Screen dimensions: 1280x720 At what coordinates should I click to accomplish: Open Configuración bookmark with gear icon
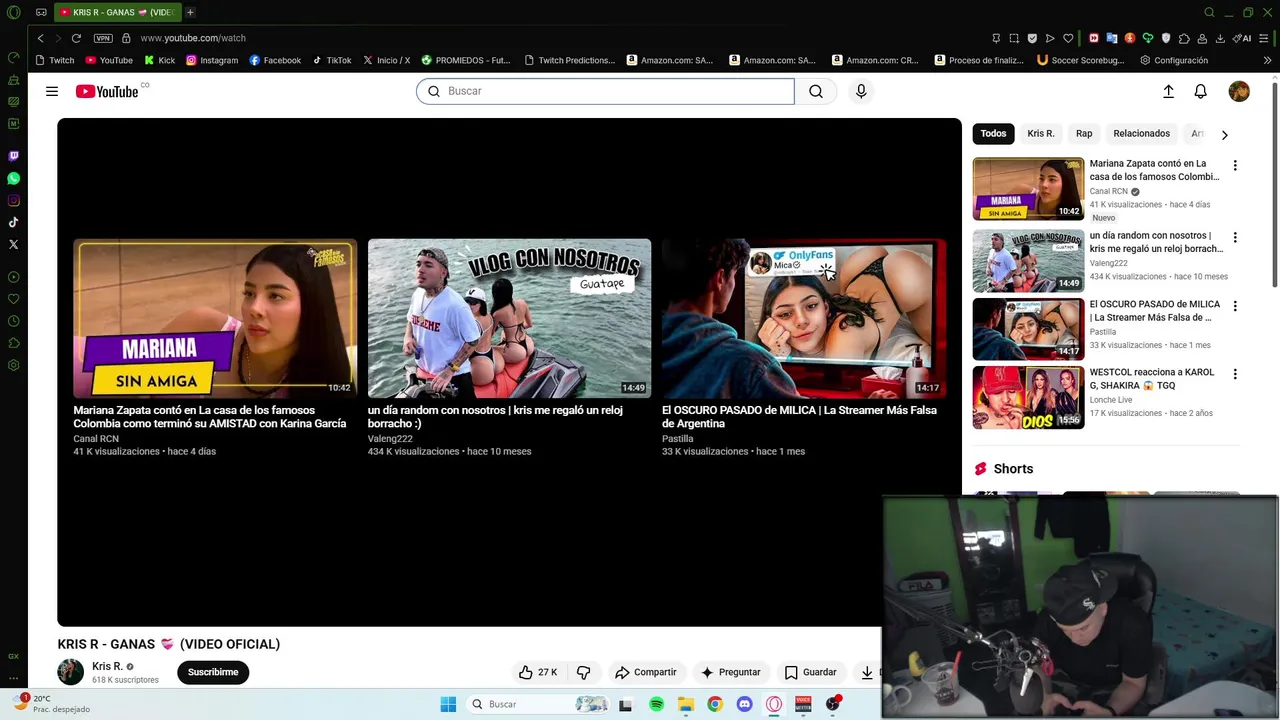pos(1174,60)
